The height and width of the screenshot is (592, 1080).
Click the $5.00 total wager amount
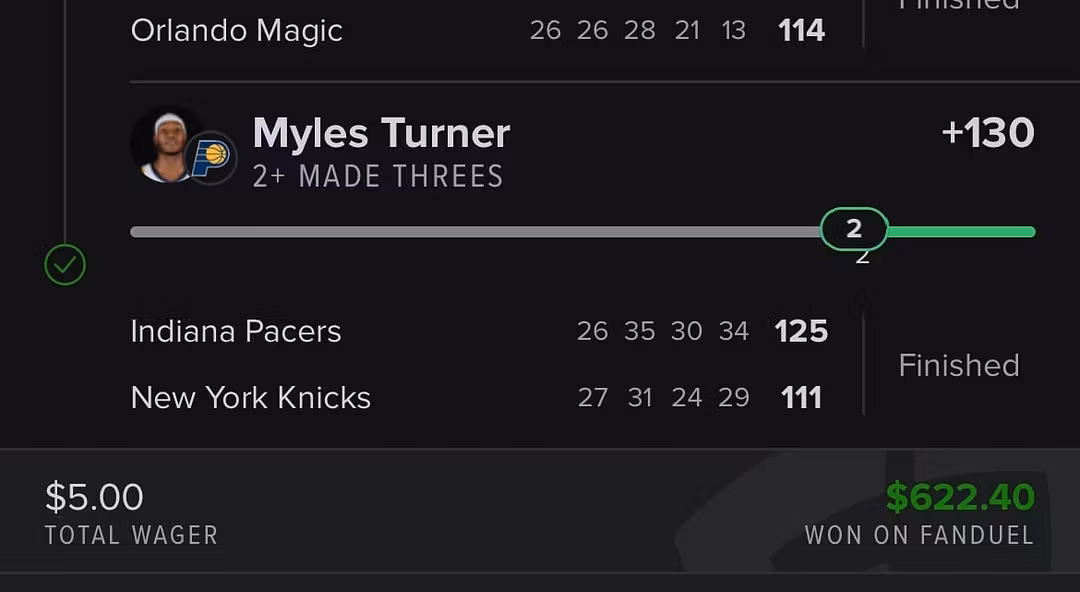coord(94,497)
